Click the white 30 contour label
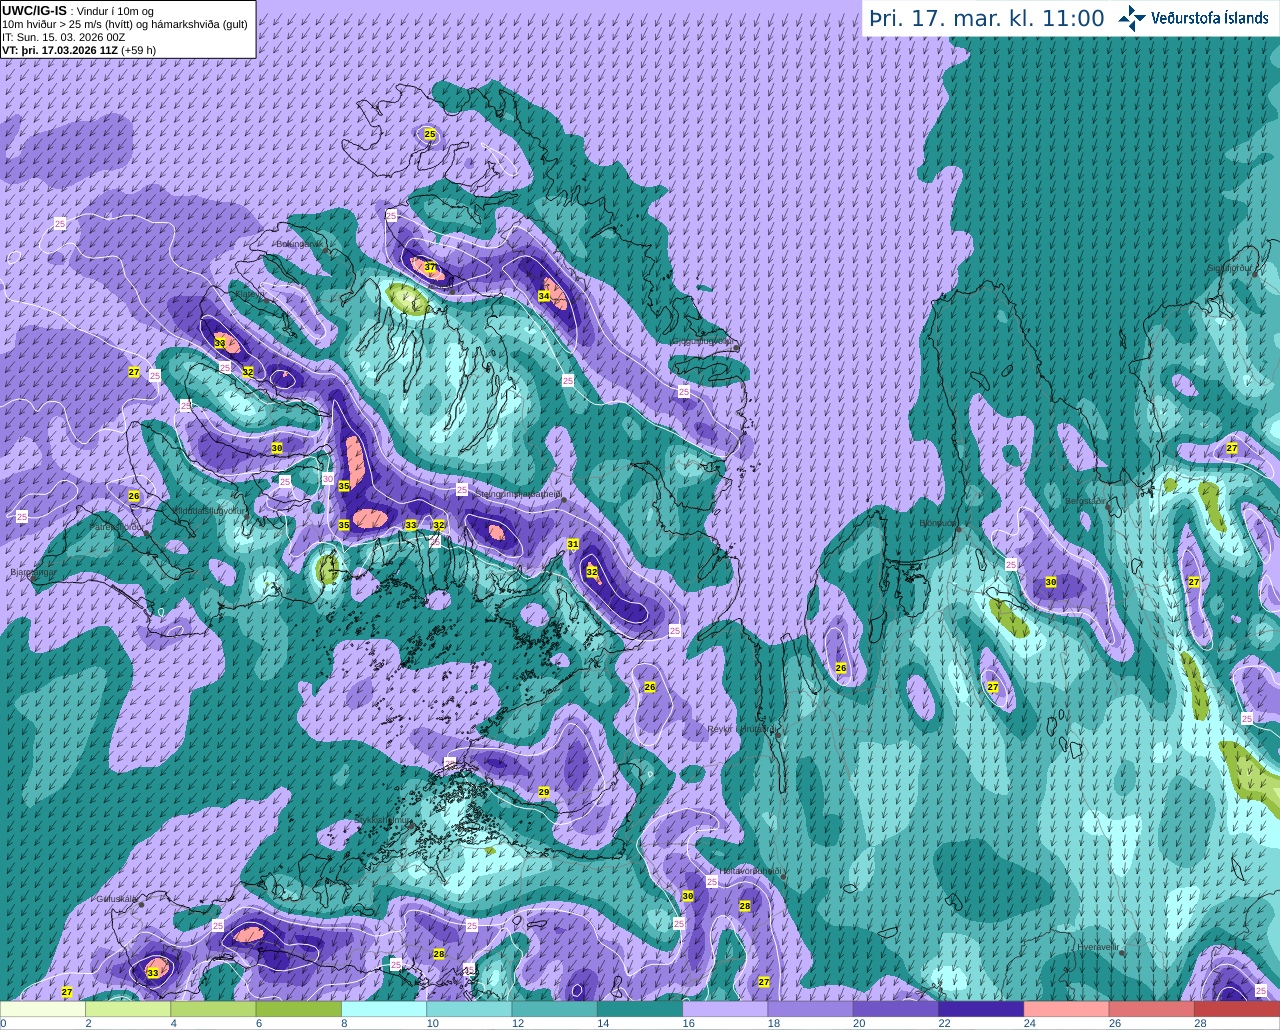1280x1030 pixels. 328,479
